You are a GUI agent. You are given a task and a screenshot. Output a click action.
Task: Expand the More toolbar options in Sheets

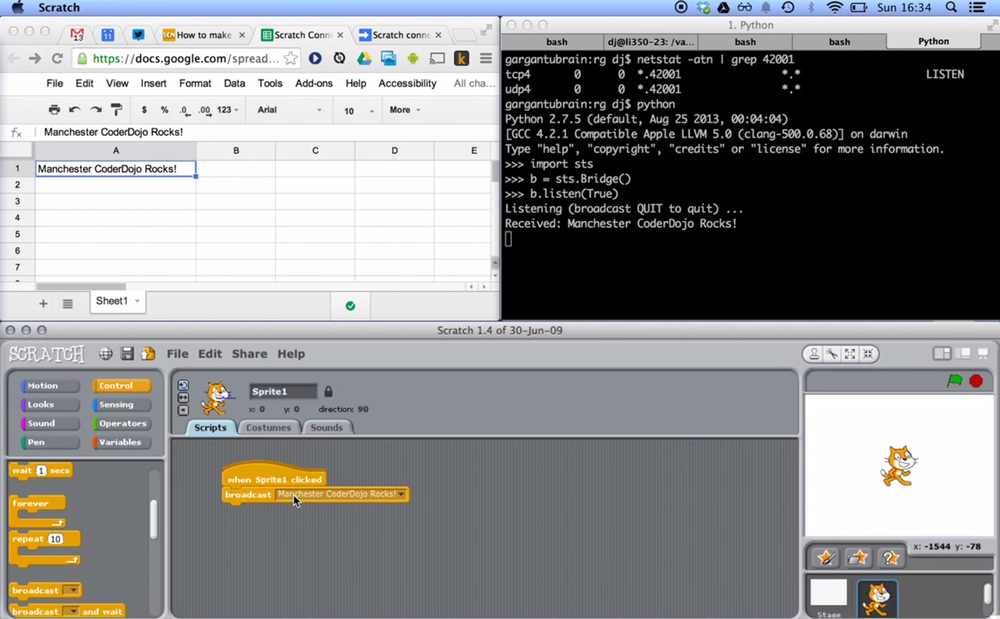[404, 110]
